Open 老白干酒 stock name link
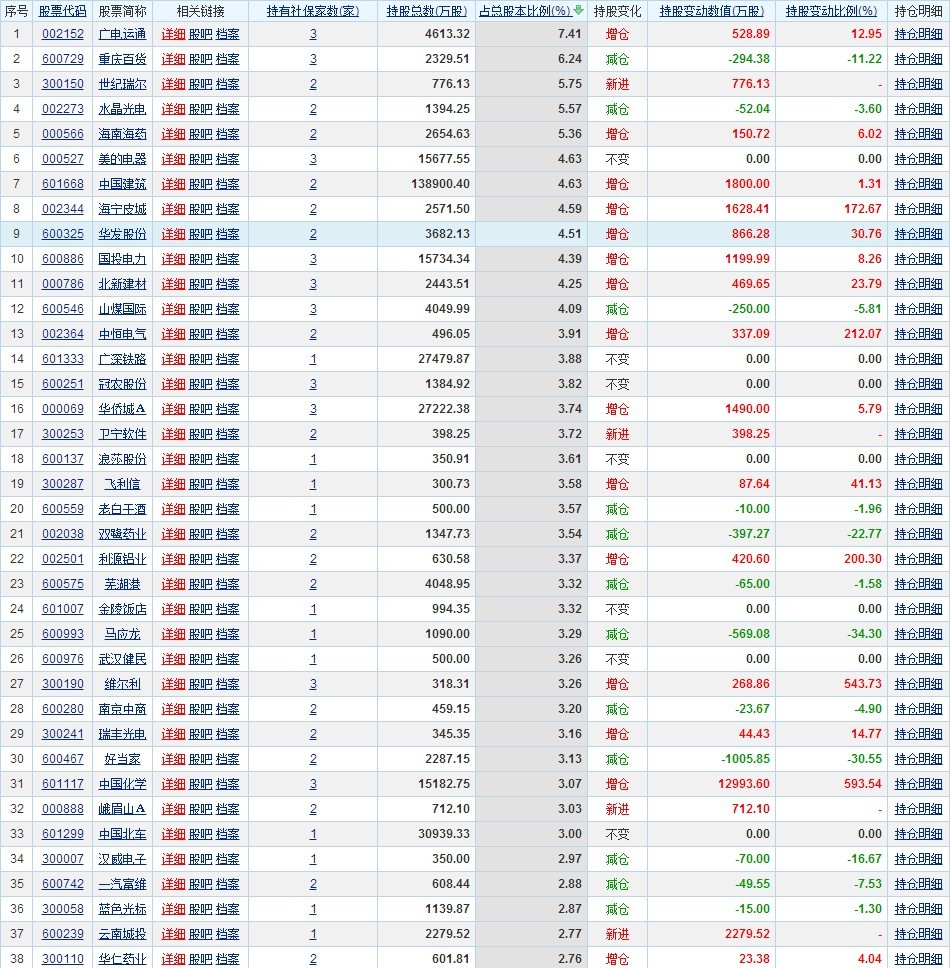Screen dimensions: 950x968 click(122, 509)
